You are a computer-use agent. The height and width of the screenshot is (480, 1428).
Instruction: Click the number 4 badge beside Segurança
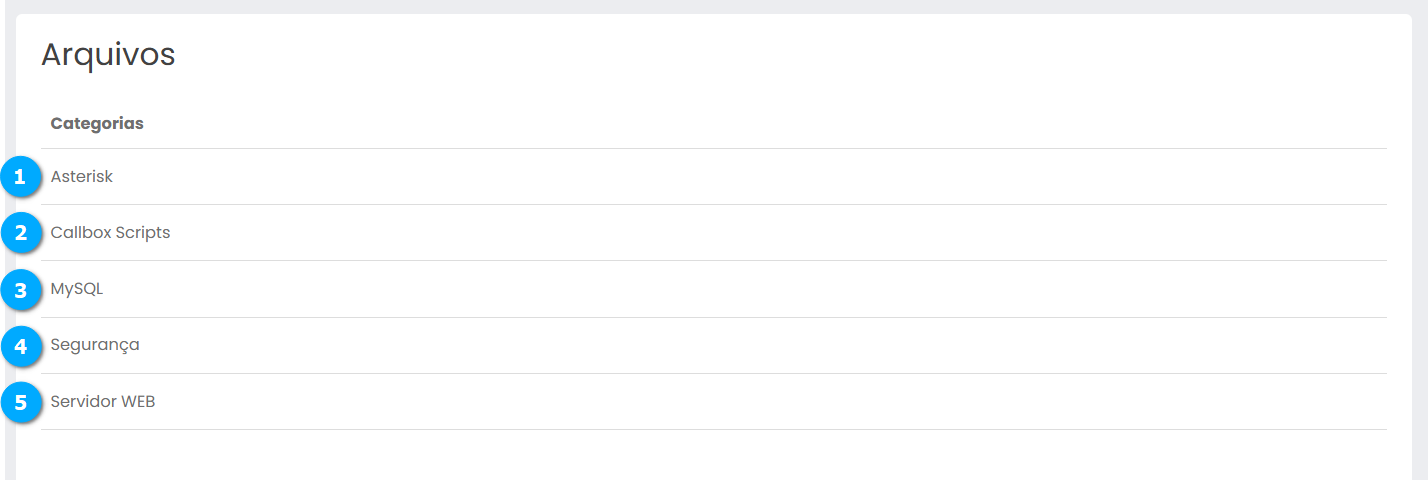click(x=20, y=347)
